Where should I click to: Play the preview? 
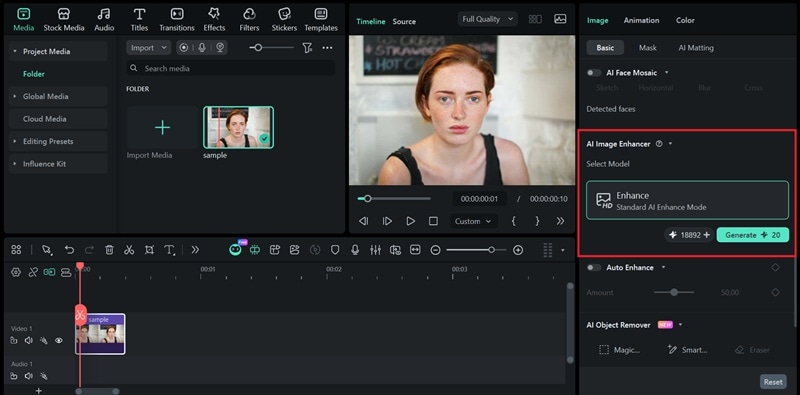[410, 221]
